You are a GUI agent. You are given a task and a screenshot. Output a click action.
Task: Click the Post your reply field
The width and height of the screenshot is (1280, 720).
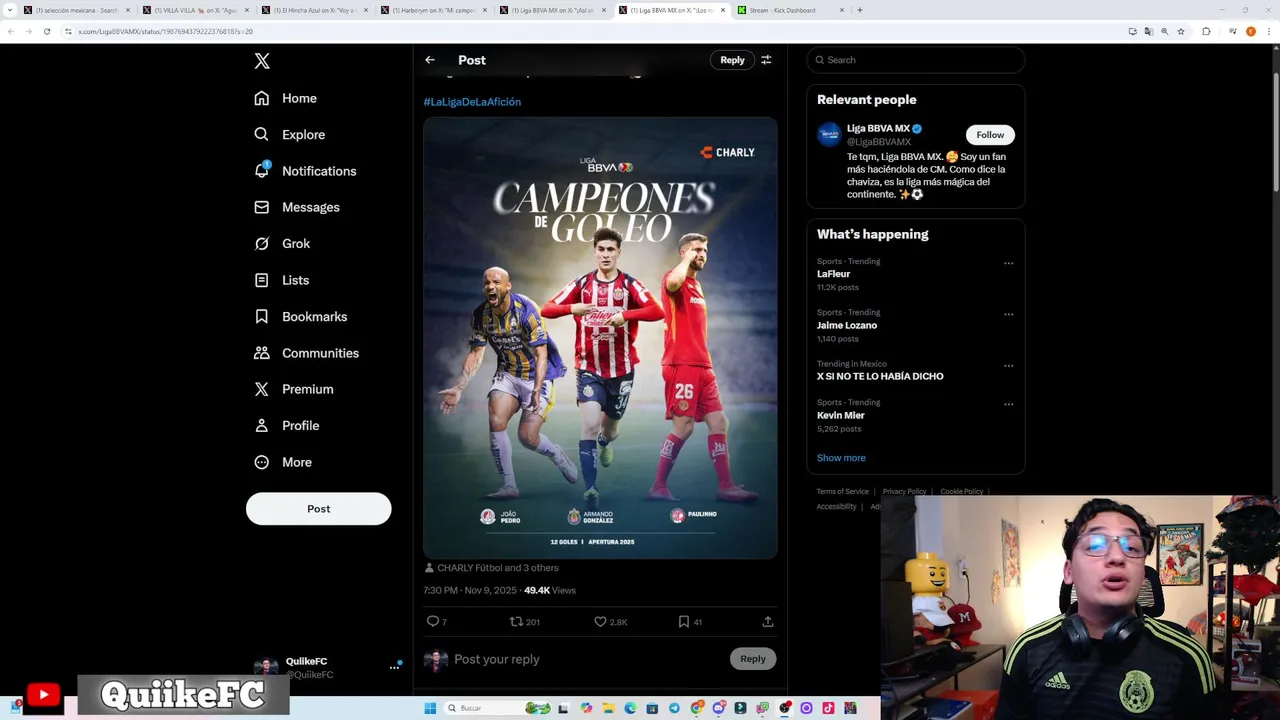(x=587, y=659)
